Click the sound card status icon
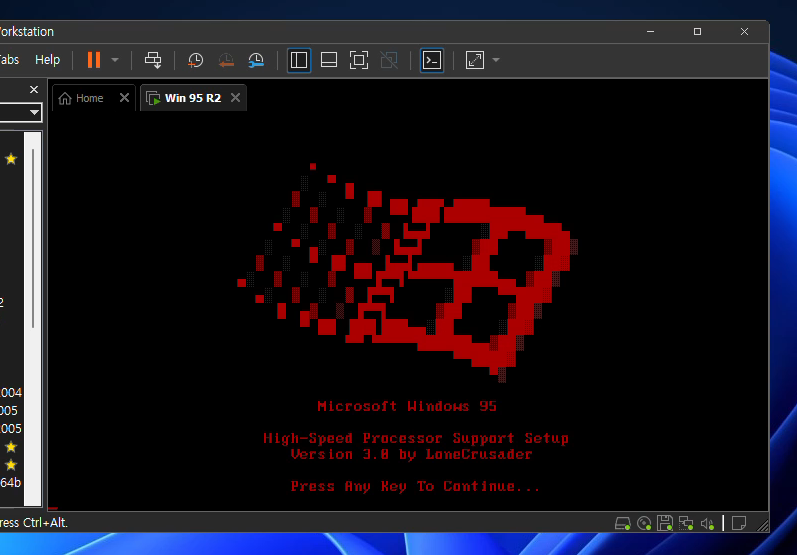 tap(707, 523)
